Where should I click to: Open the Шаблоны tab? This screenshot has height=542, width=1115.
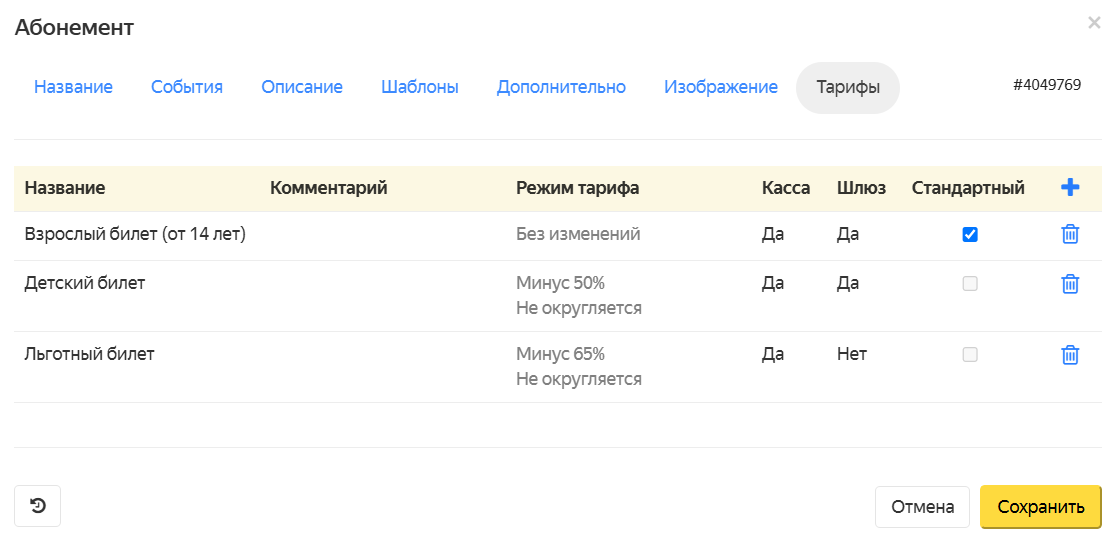(420, 88)
